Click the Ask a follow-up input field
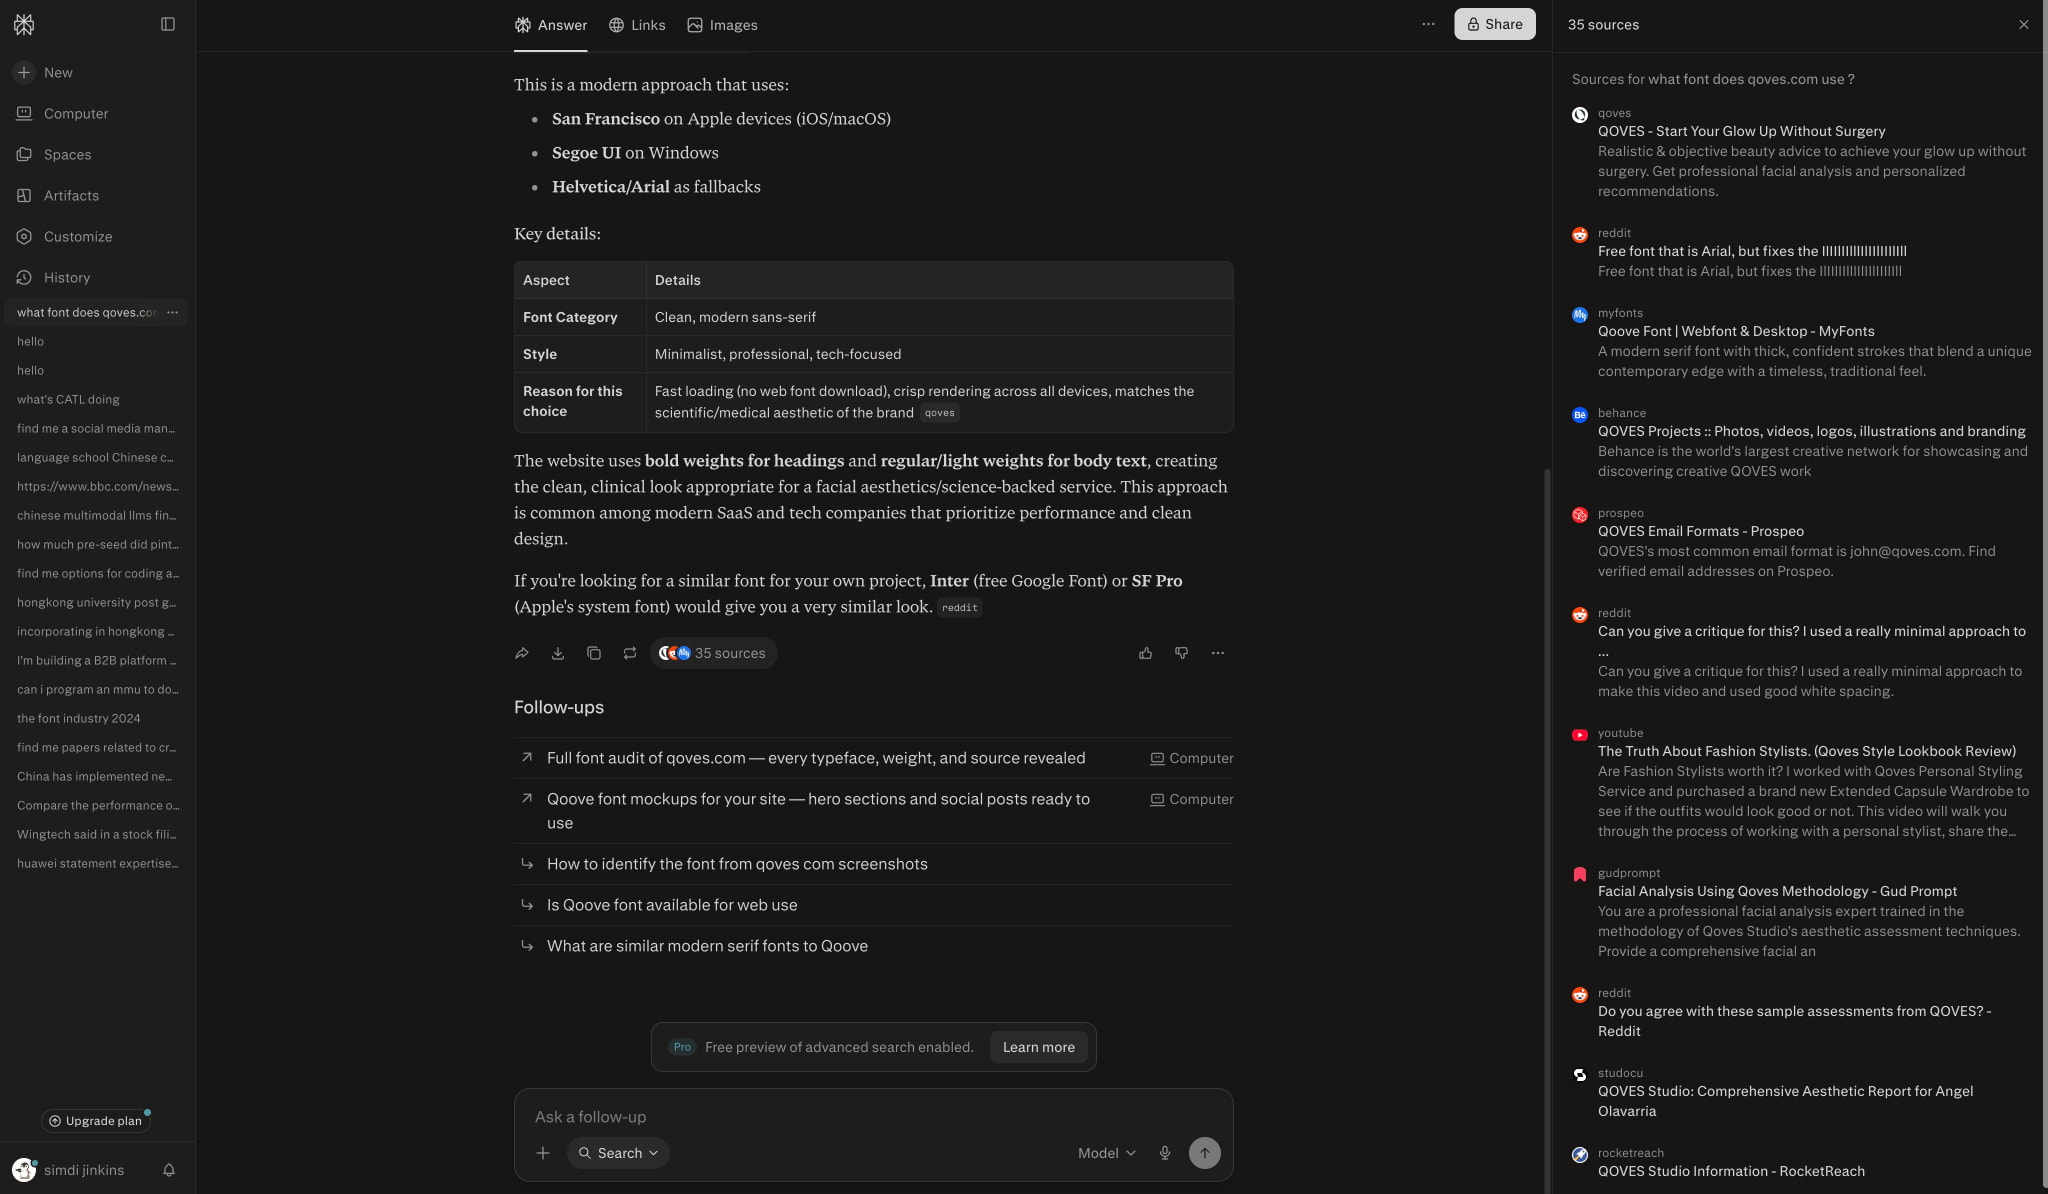Screen dimensions: 2048x1194 [x=873, y=1118]
